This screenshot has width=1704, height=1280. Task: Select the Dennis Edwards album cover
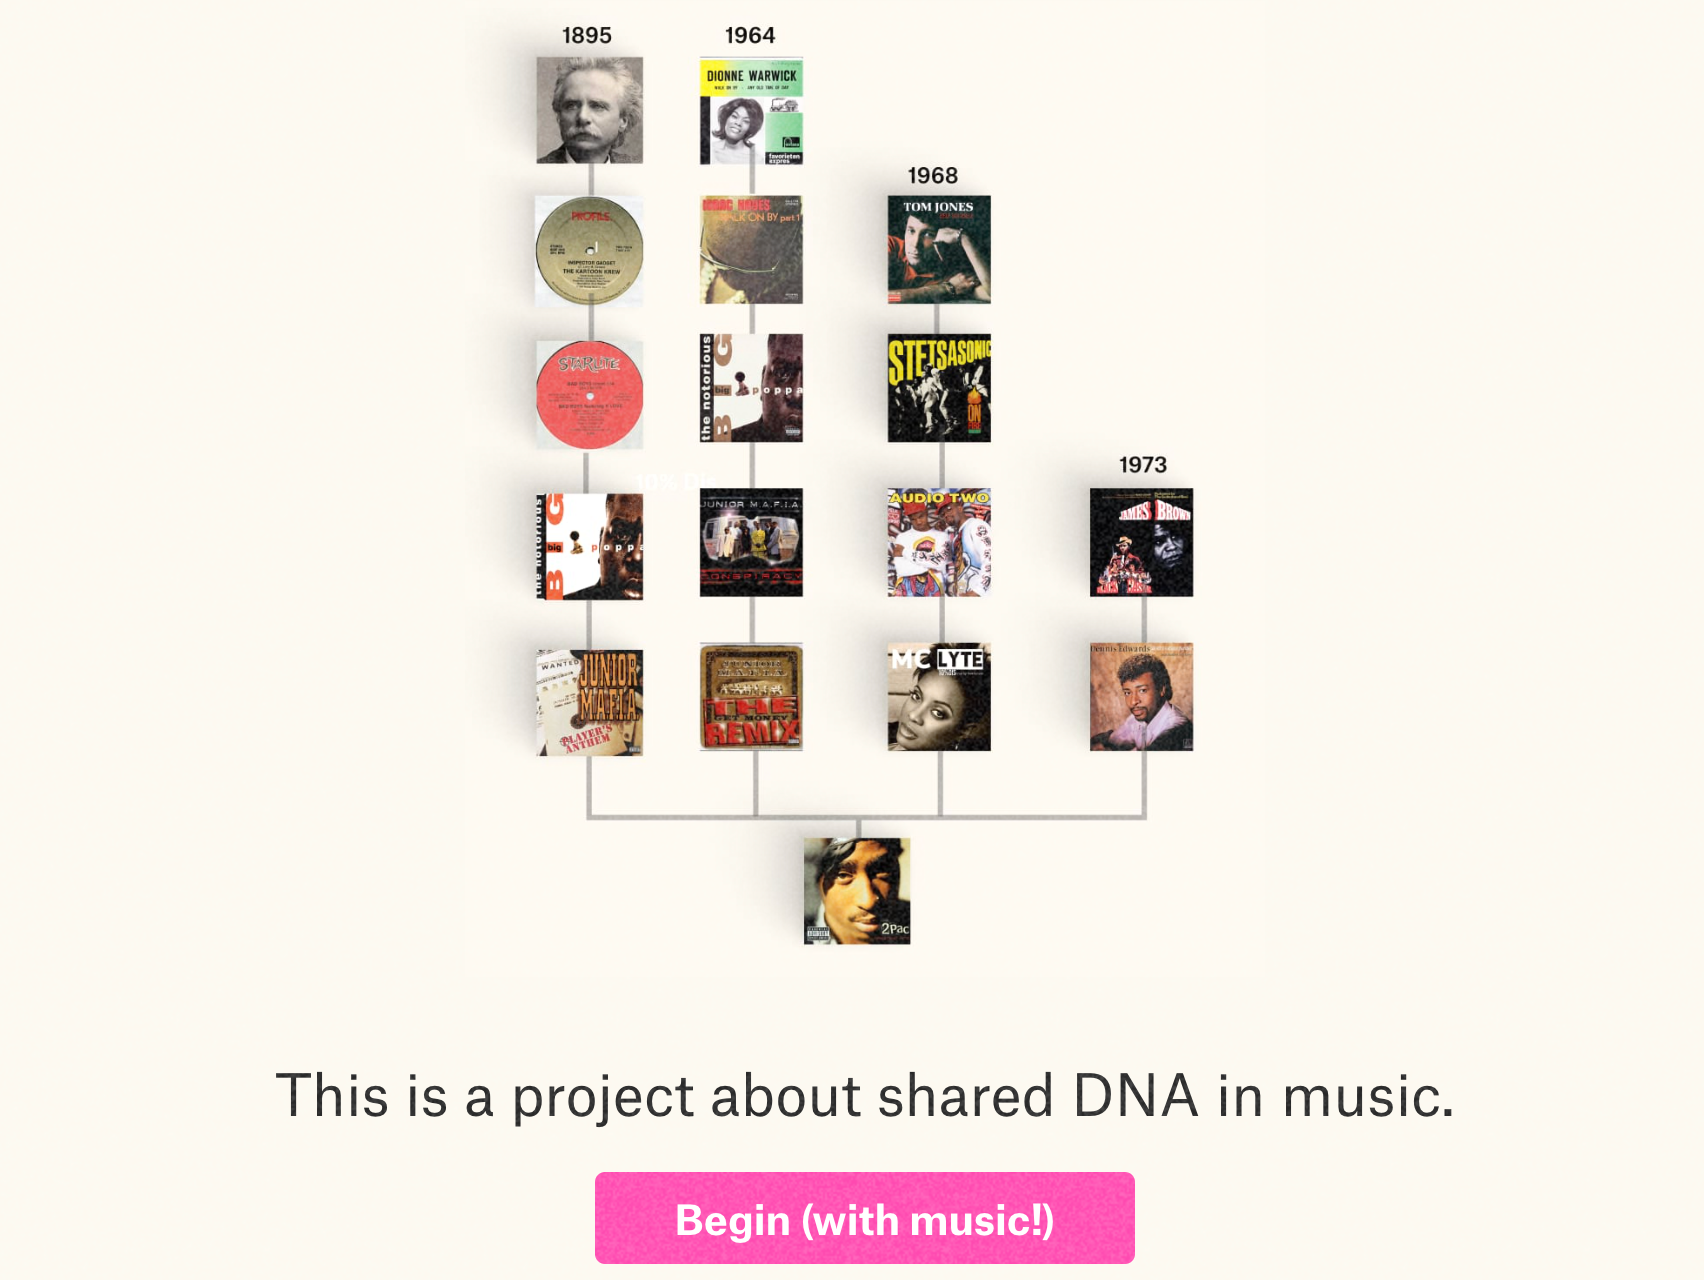pos(1141,697)
